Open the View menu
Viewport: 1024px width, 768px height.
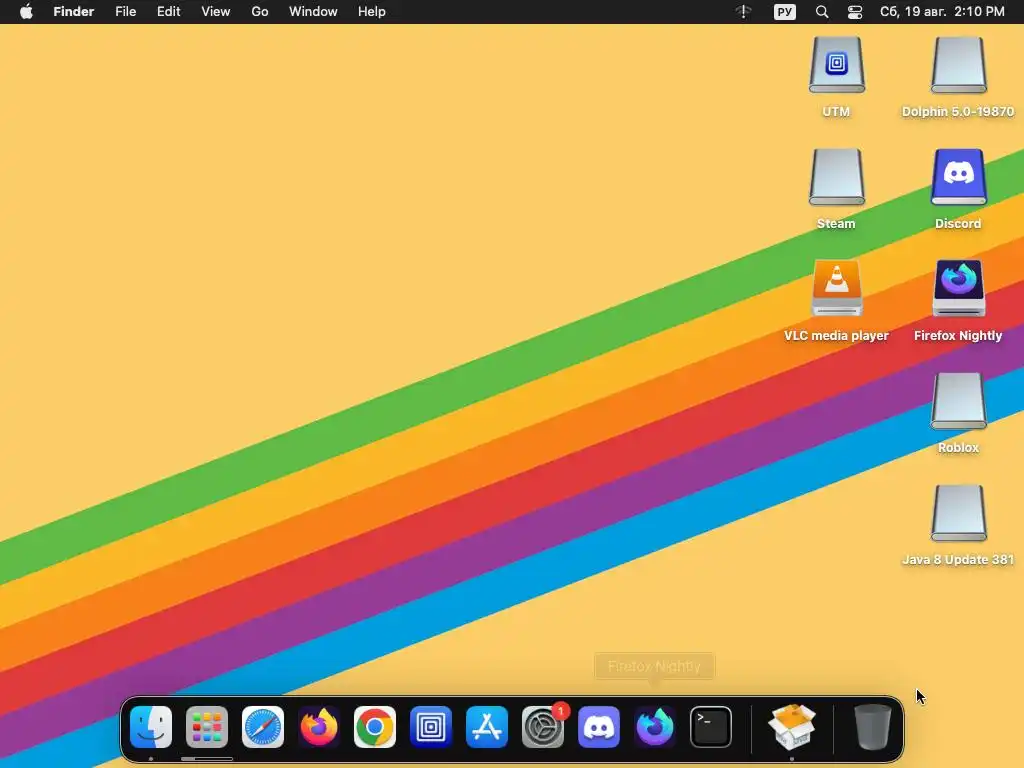[x=216, y=12]
